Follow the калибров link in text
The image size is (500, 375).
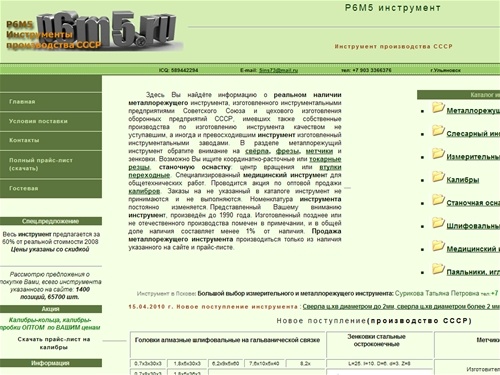(x=144, y=191)
